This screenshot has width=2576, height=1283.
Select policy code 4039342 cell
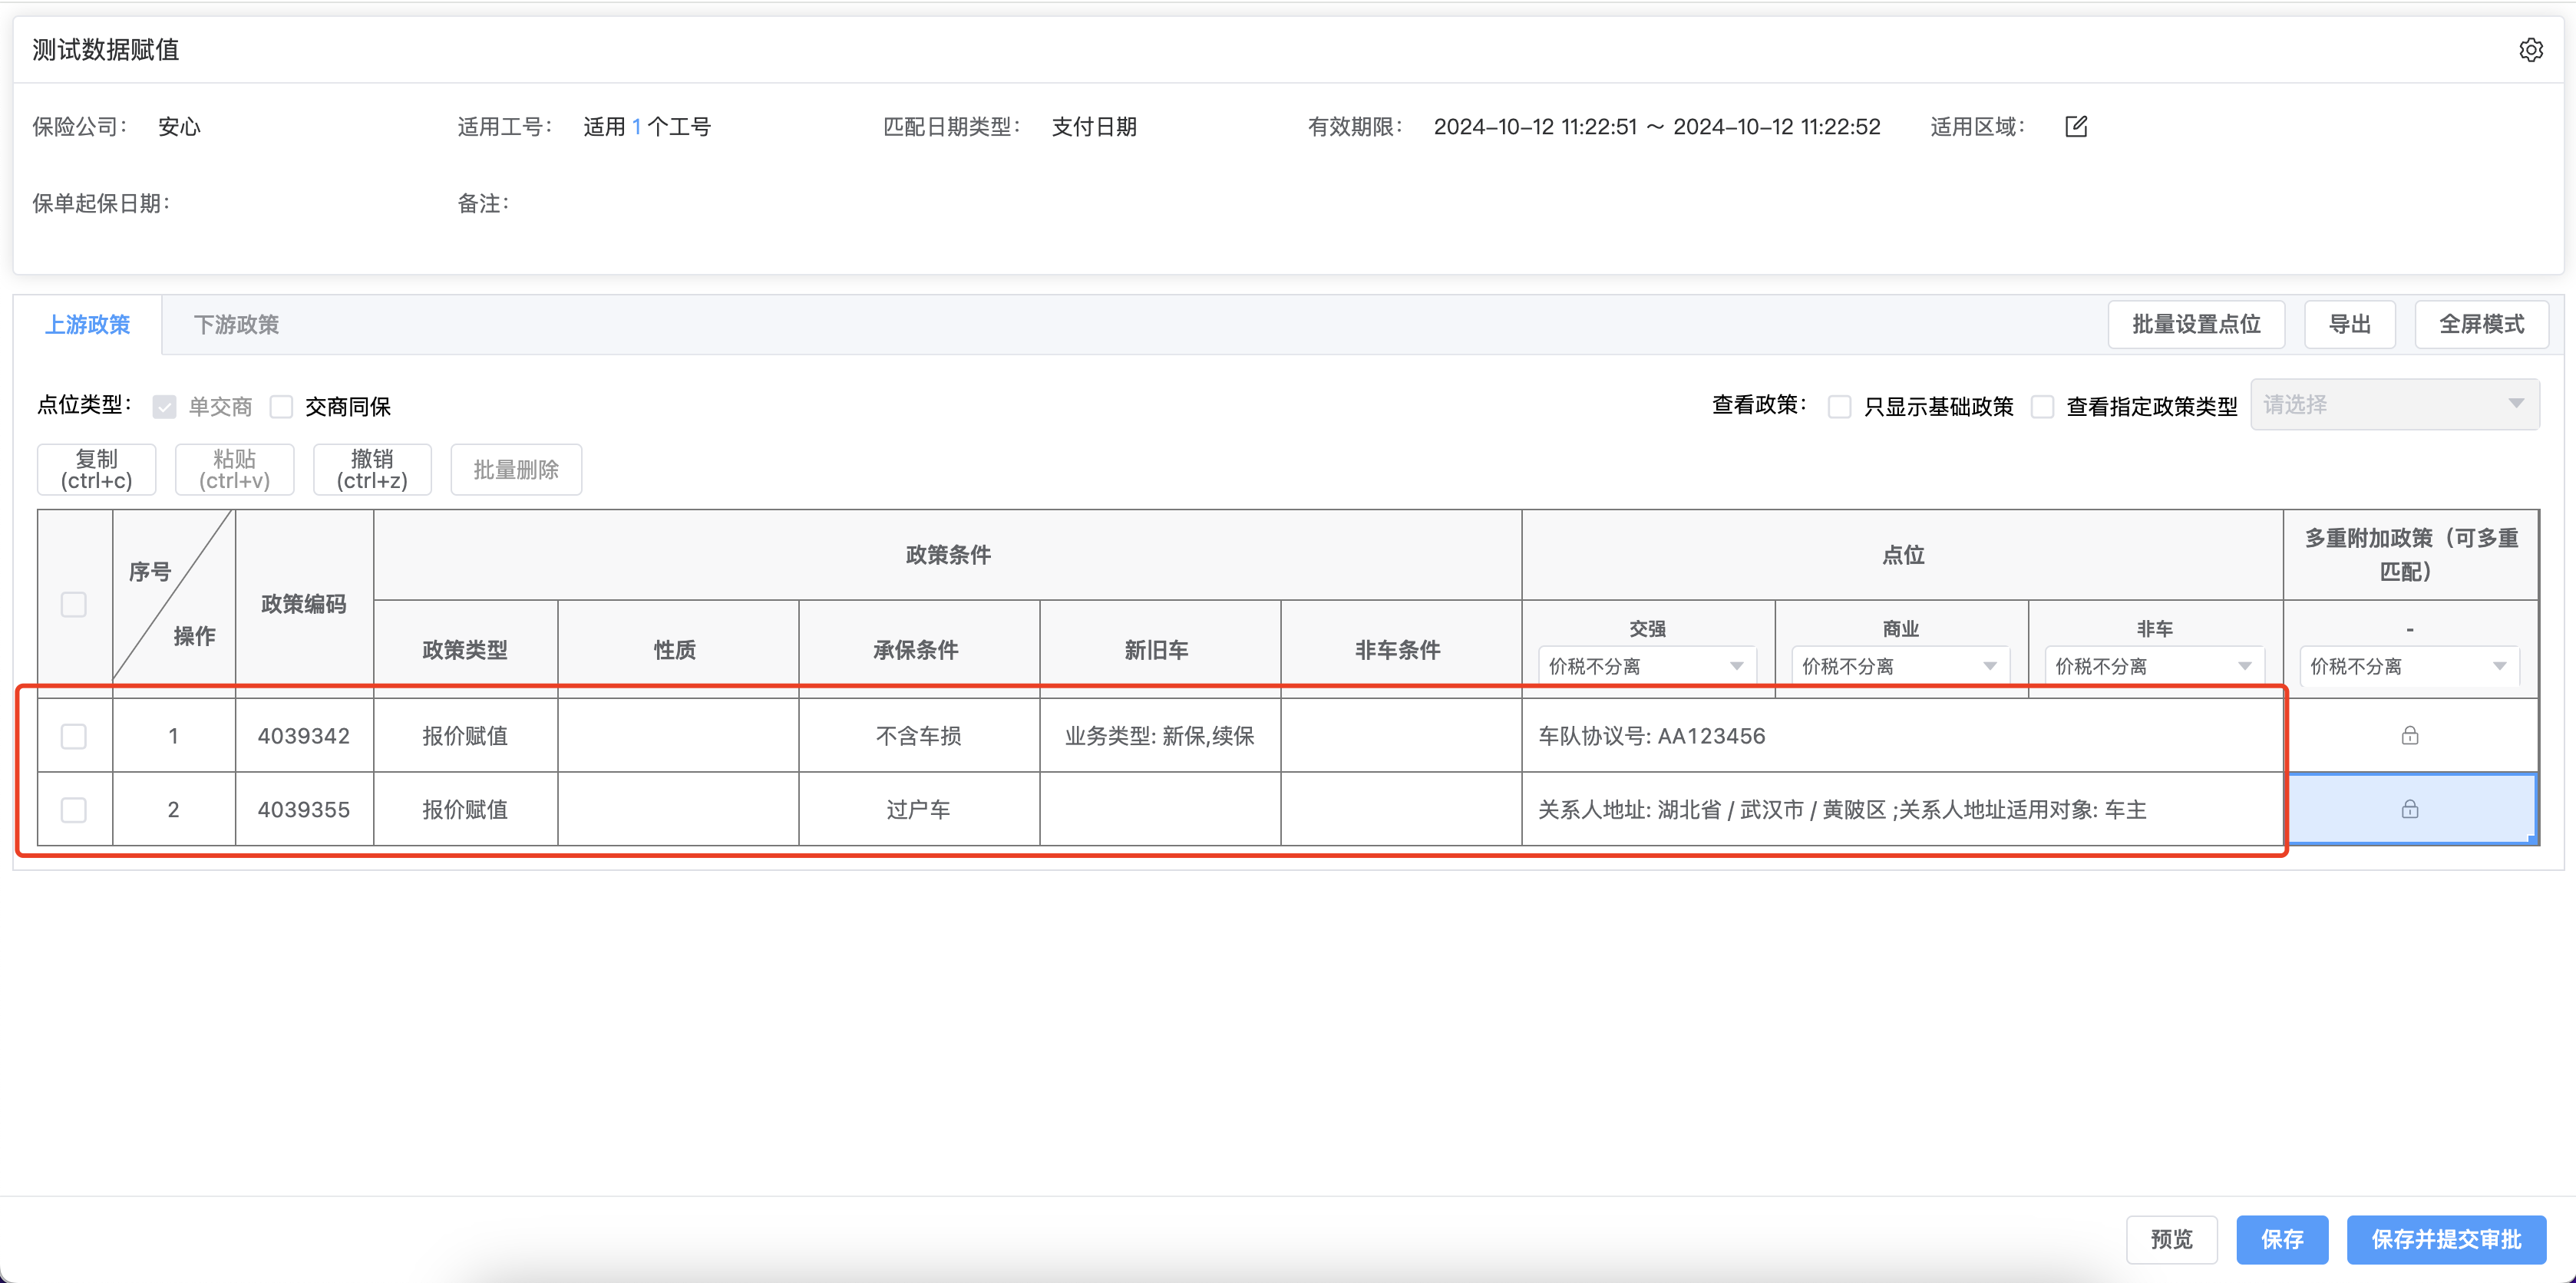pos(304,736)
